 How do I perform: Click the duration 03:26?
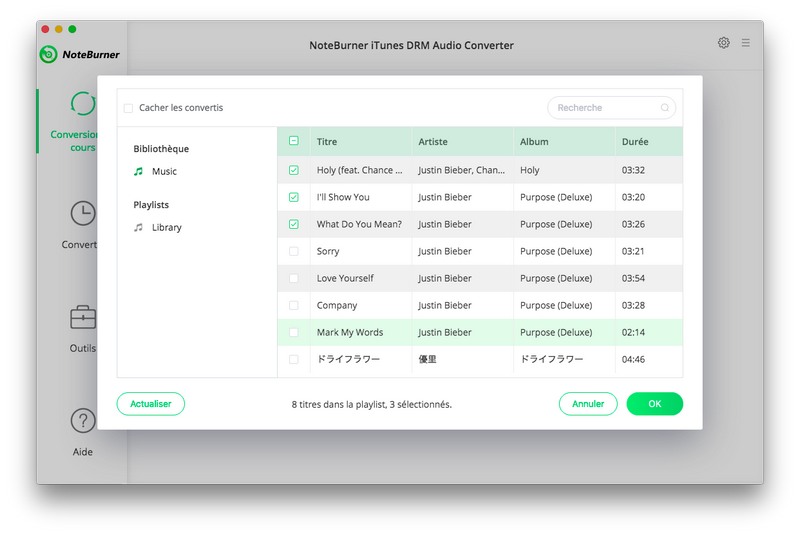[x=633, y=224]
